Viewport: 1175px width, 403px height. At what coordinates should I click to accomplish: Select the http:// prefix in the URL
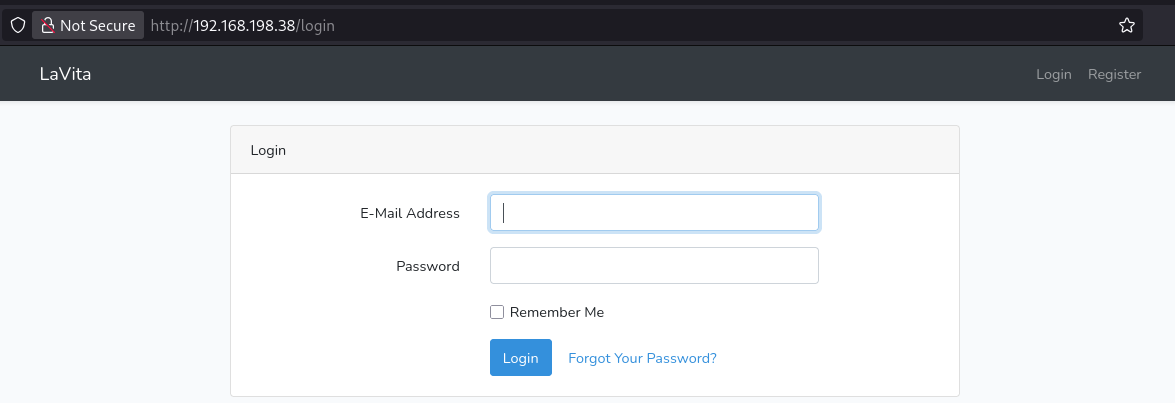coord(172,25)
